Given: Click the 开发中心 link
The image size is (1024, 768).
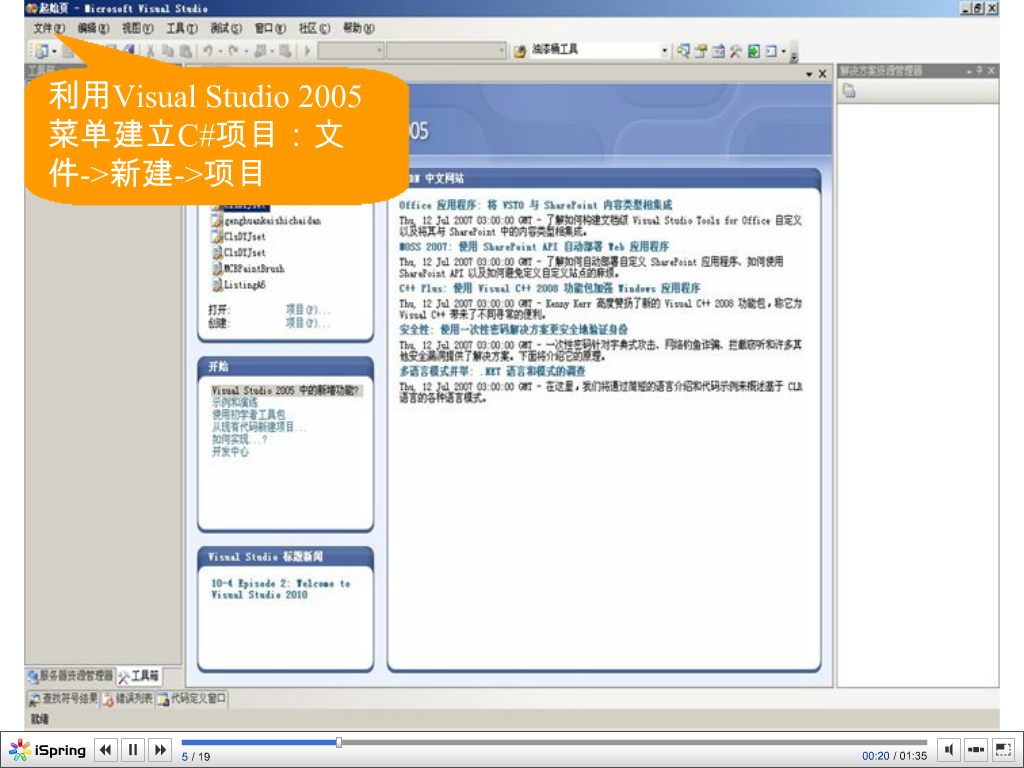Looking at the screenshot, I should [x=230, y=451].
